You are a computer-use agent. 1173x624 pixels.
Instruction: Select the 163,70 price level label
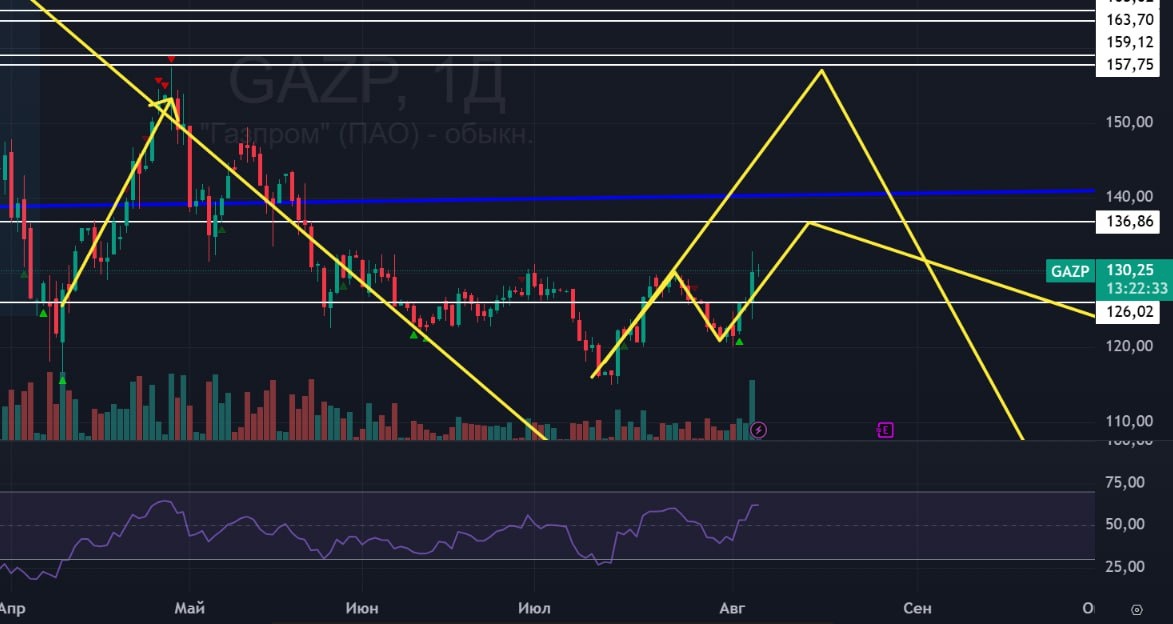click(1129, 19)
